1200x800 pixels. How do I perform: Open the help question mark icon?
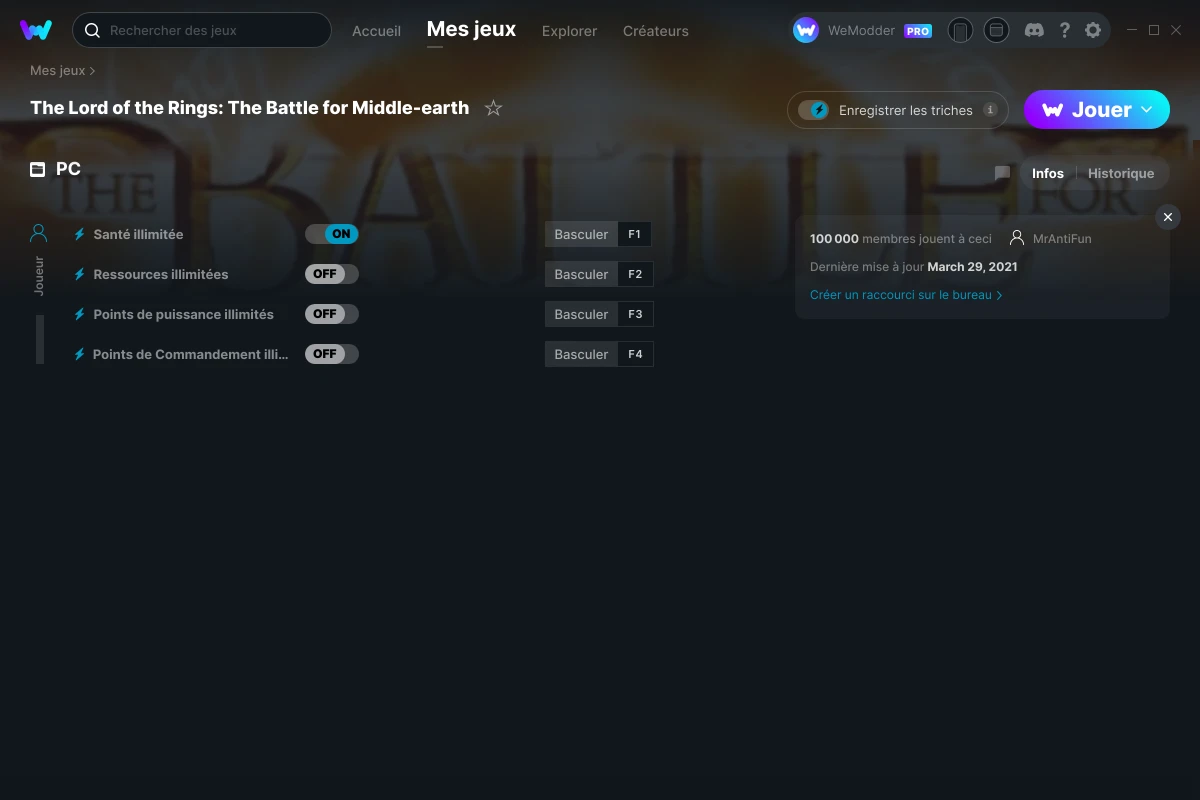click(1064, 30)
